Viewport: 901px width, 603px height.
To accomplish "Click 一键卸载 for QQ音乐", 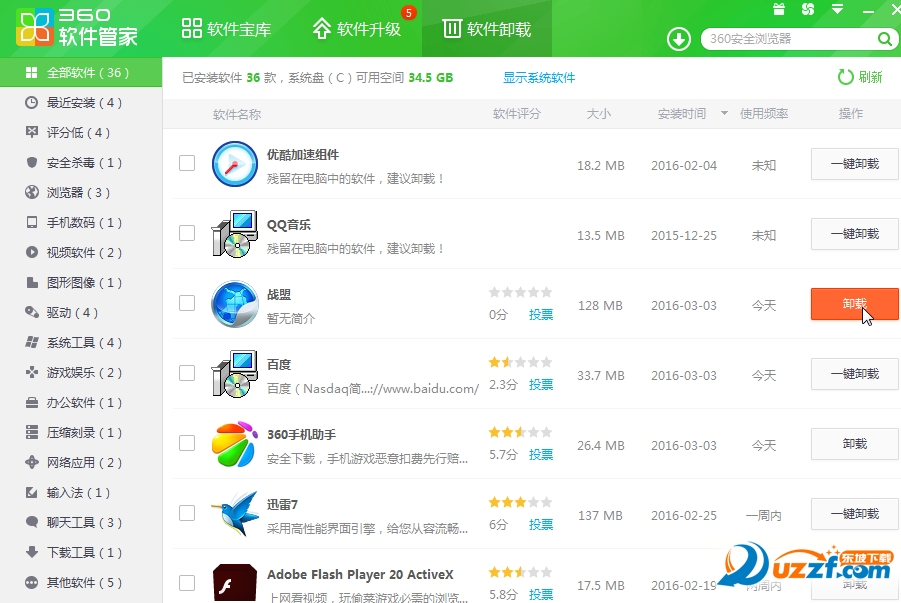I will click(854, 234).
